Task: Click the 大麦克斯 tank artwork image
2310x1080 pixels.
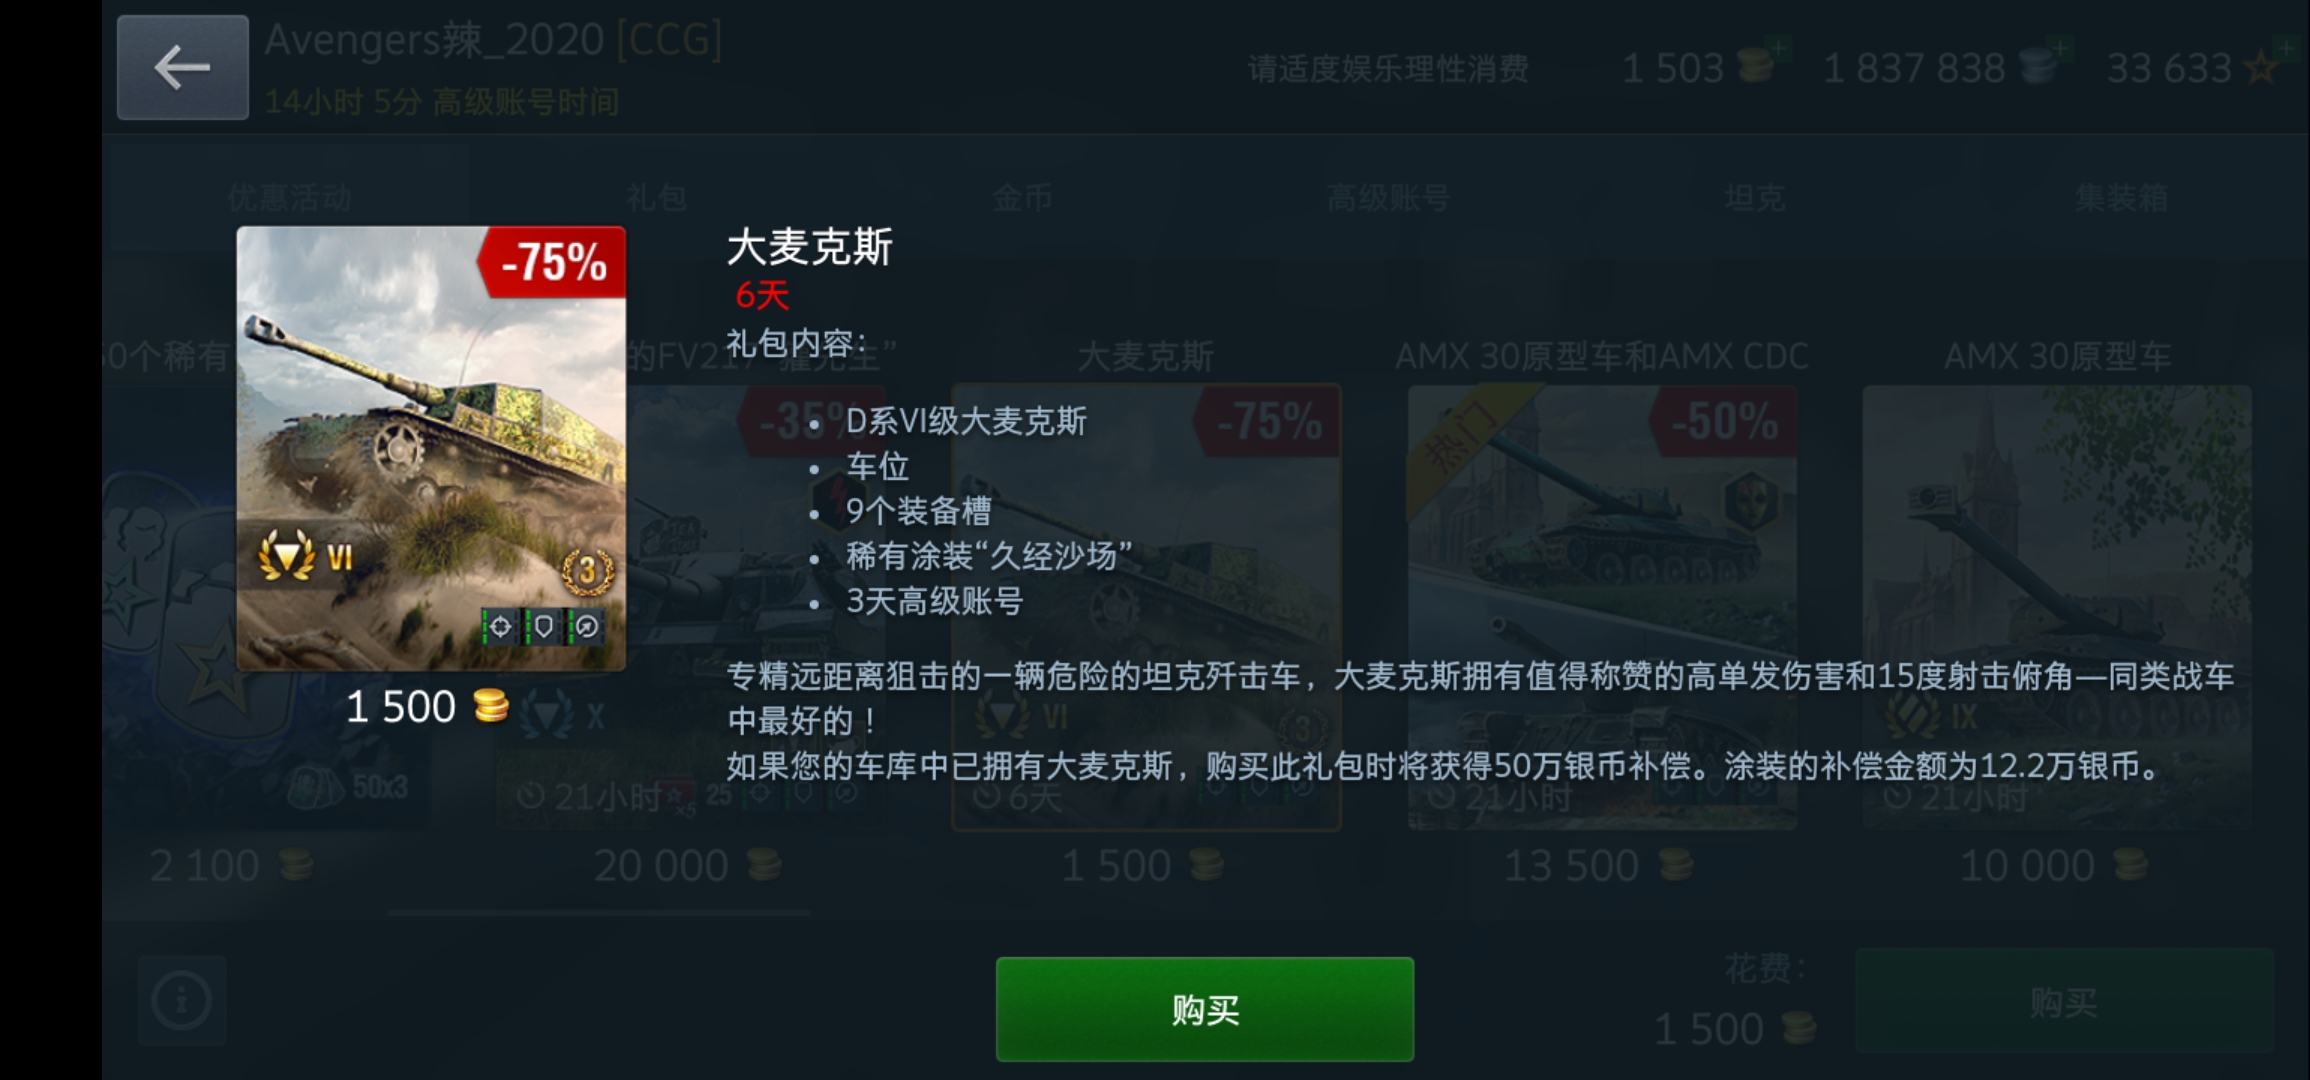Action: tap(431, 448)
